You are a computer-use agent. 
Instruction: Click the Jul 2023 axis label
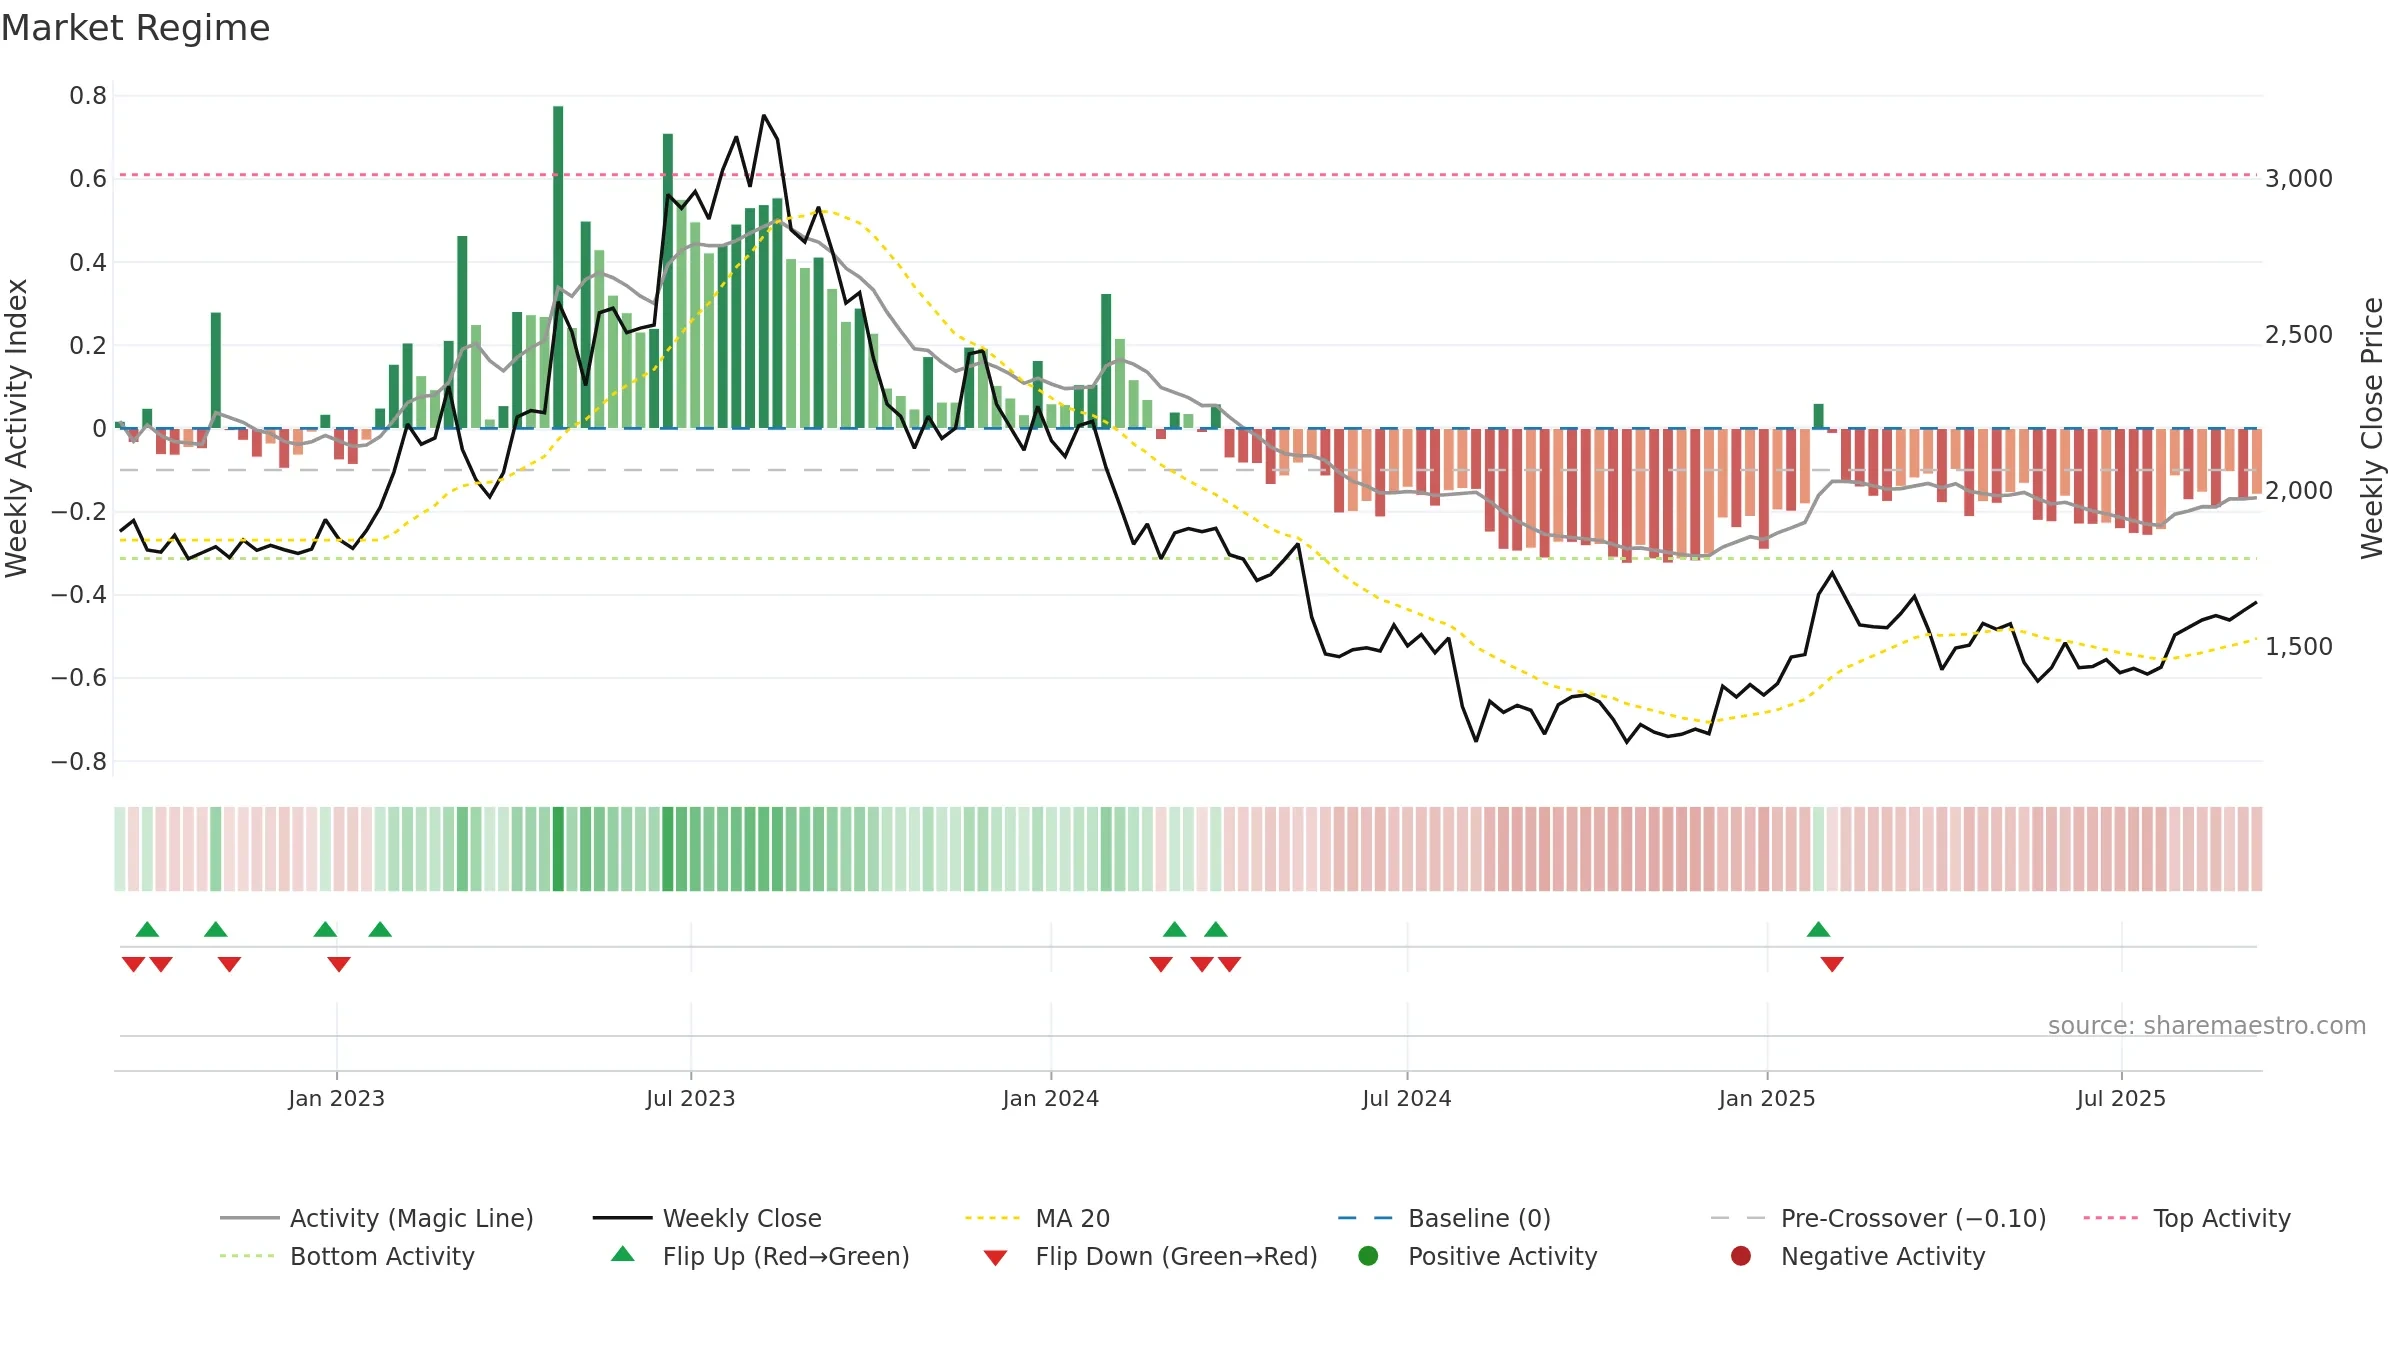(x=691, y=1098)
